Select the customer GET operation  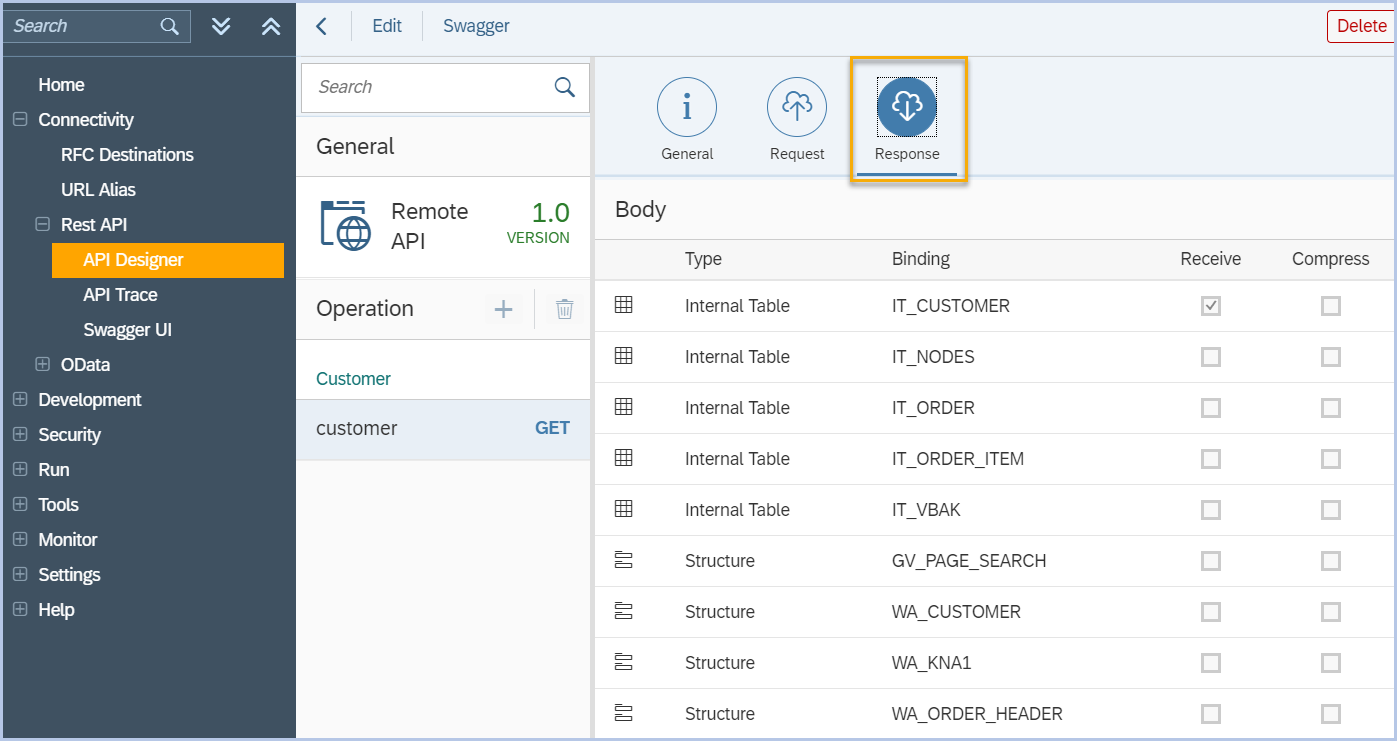click(x=443, y=428)
